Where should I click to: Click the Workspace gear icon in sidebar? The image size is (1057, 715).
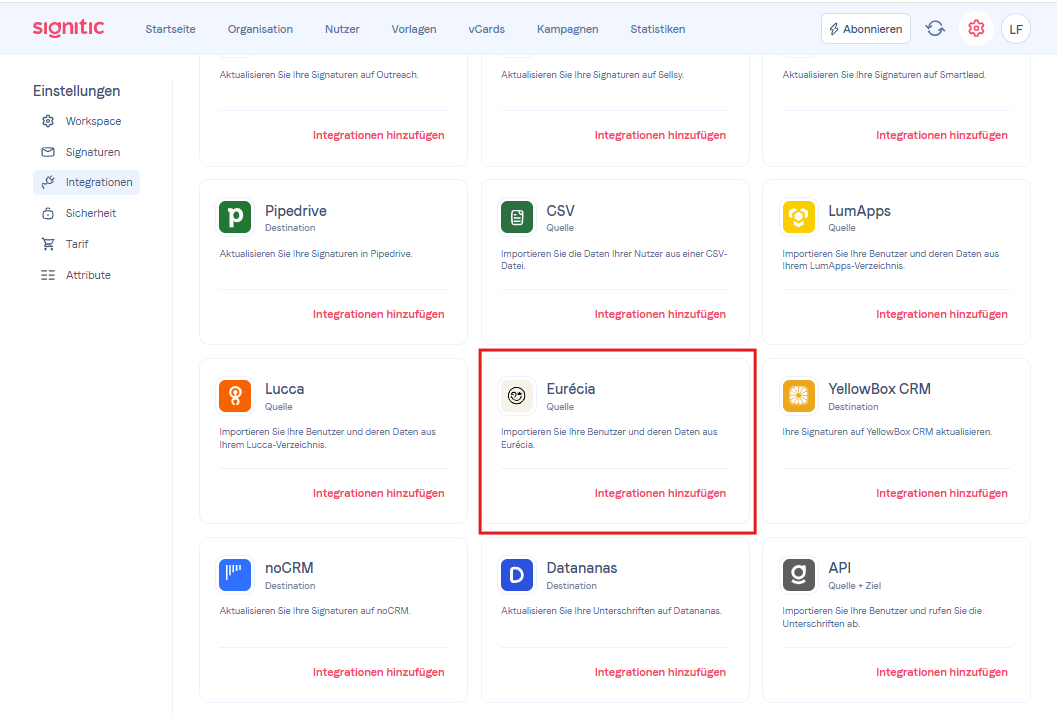pyautogui.click(x=48, y=121)
